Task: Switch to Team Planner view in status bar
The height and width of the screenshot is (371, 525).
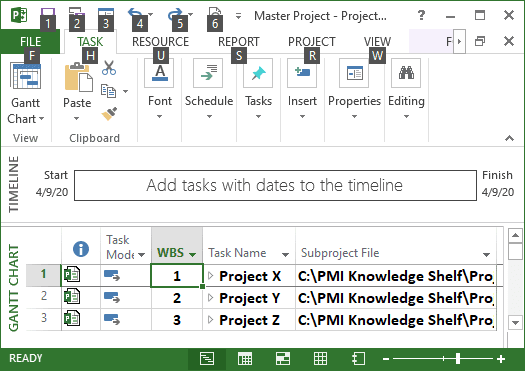Action: tap(283, 359)
